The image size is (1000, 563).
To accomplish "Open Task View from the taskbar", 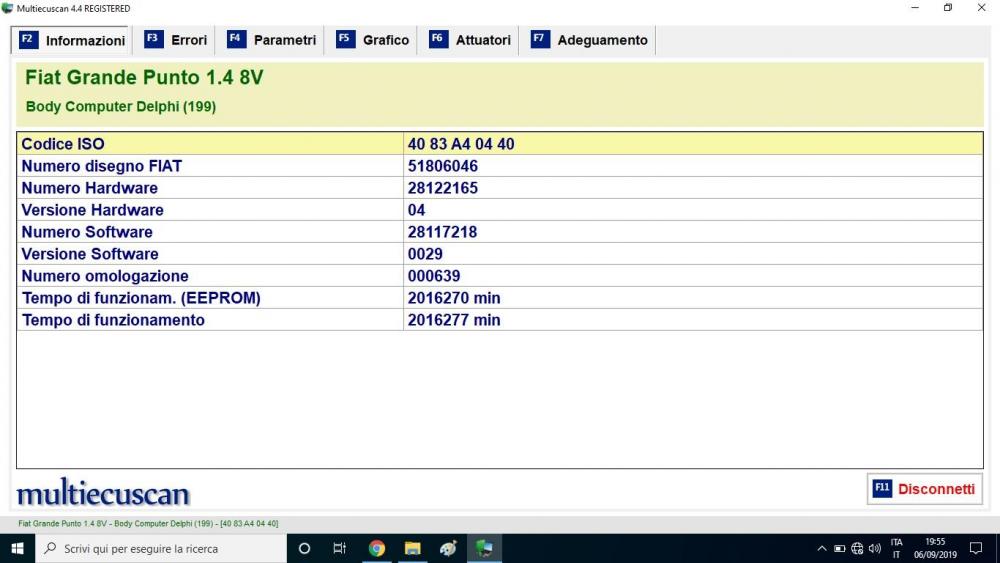I will 340,548.
